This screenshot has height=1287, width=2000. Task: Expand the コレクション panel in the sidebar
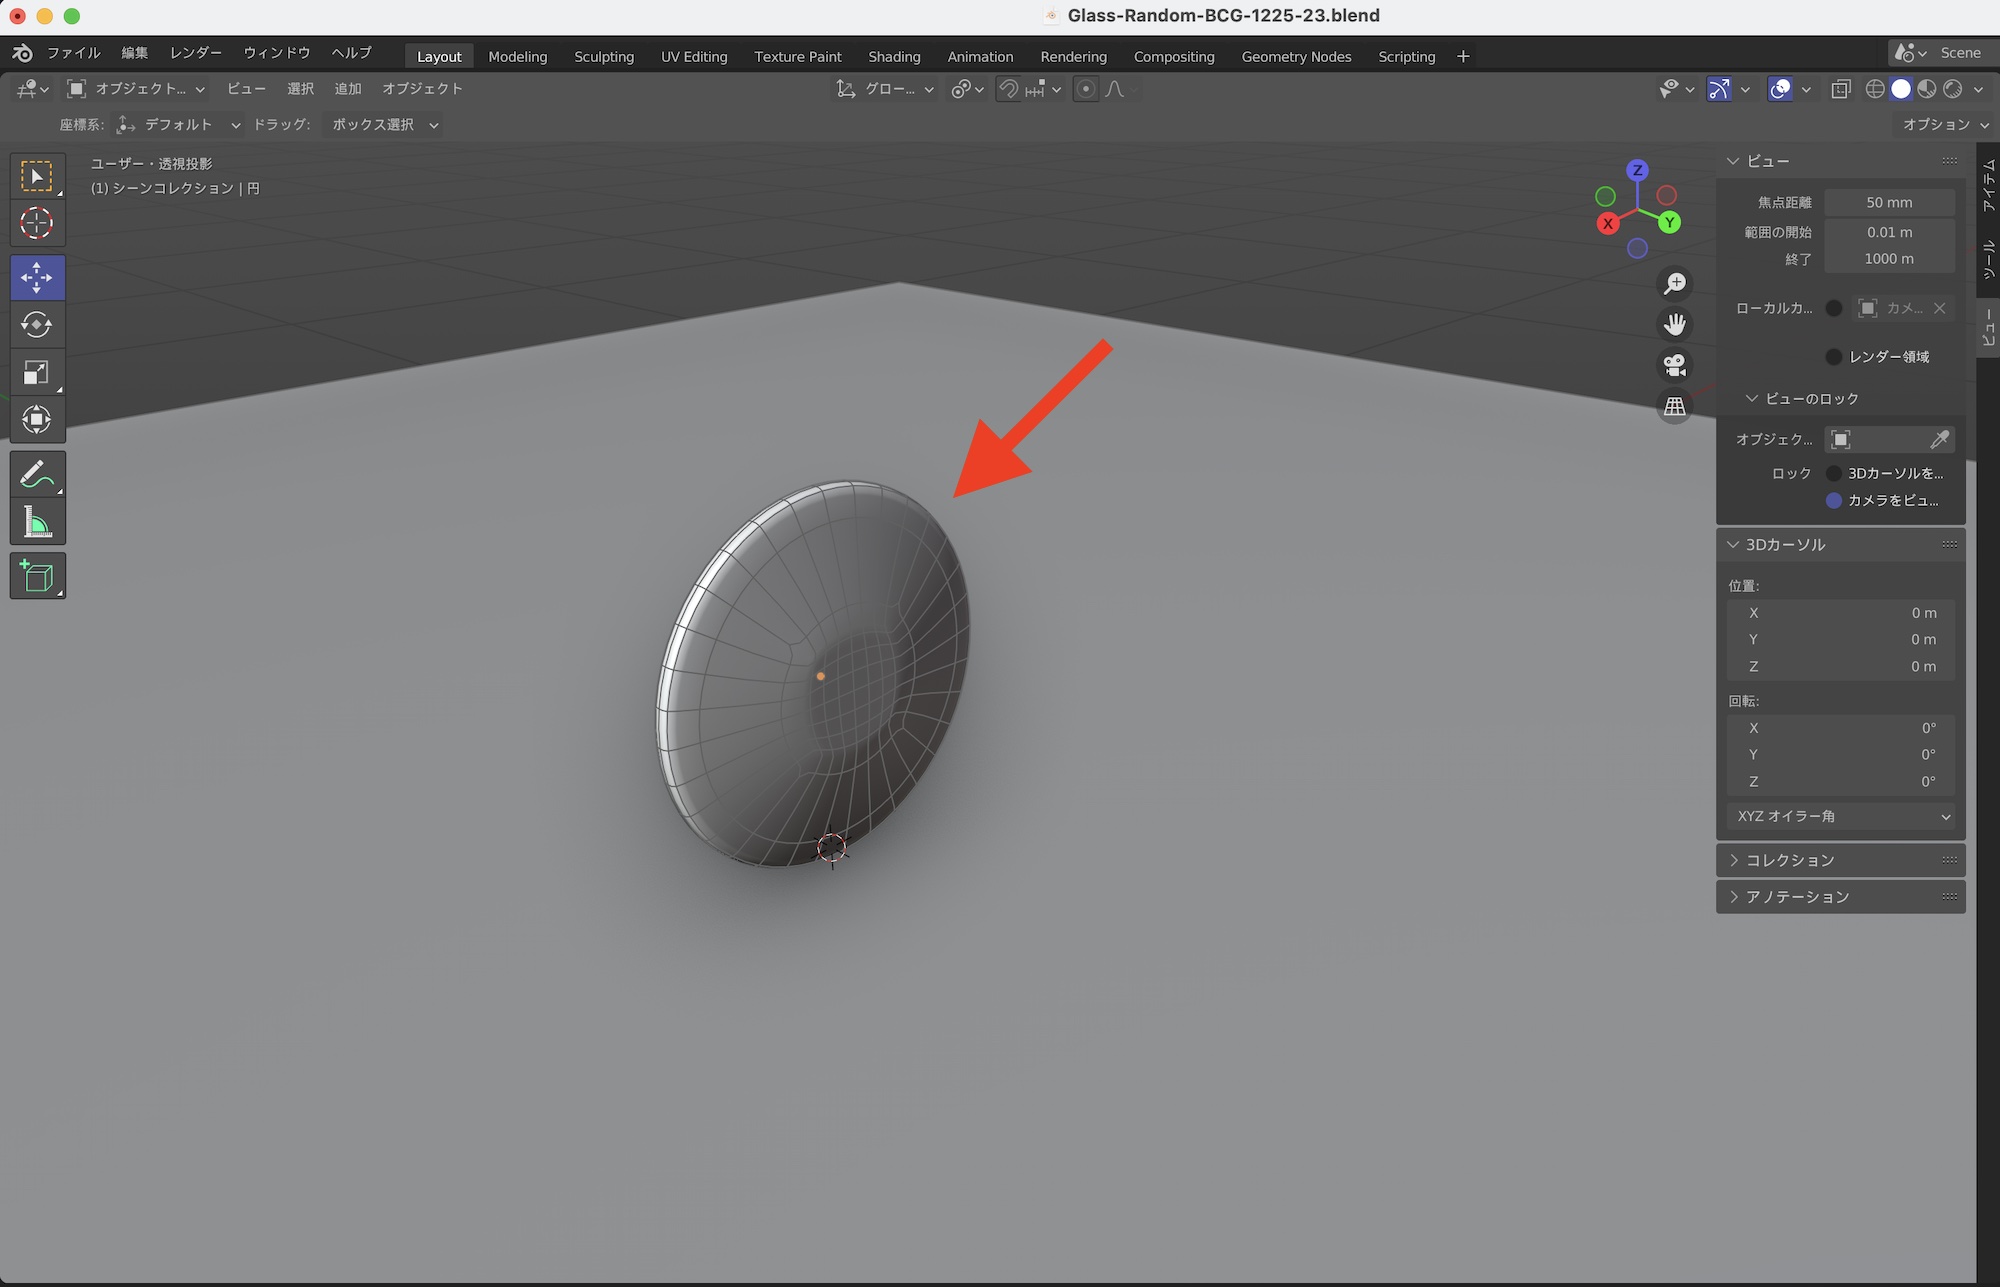(1790, 859)
